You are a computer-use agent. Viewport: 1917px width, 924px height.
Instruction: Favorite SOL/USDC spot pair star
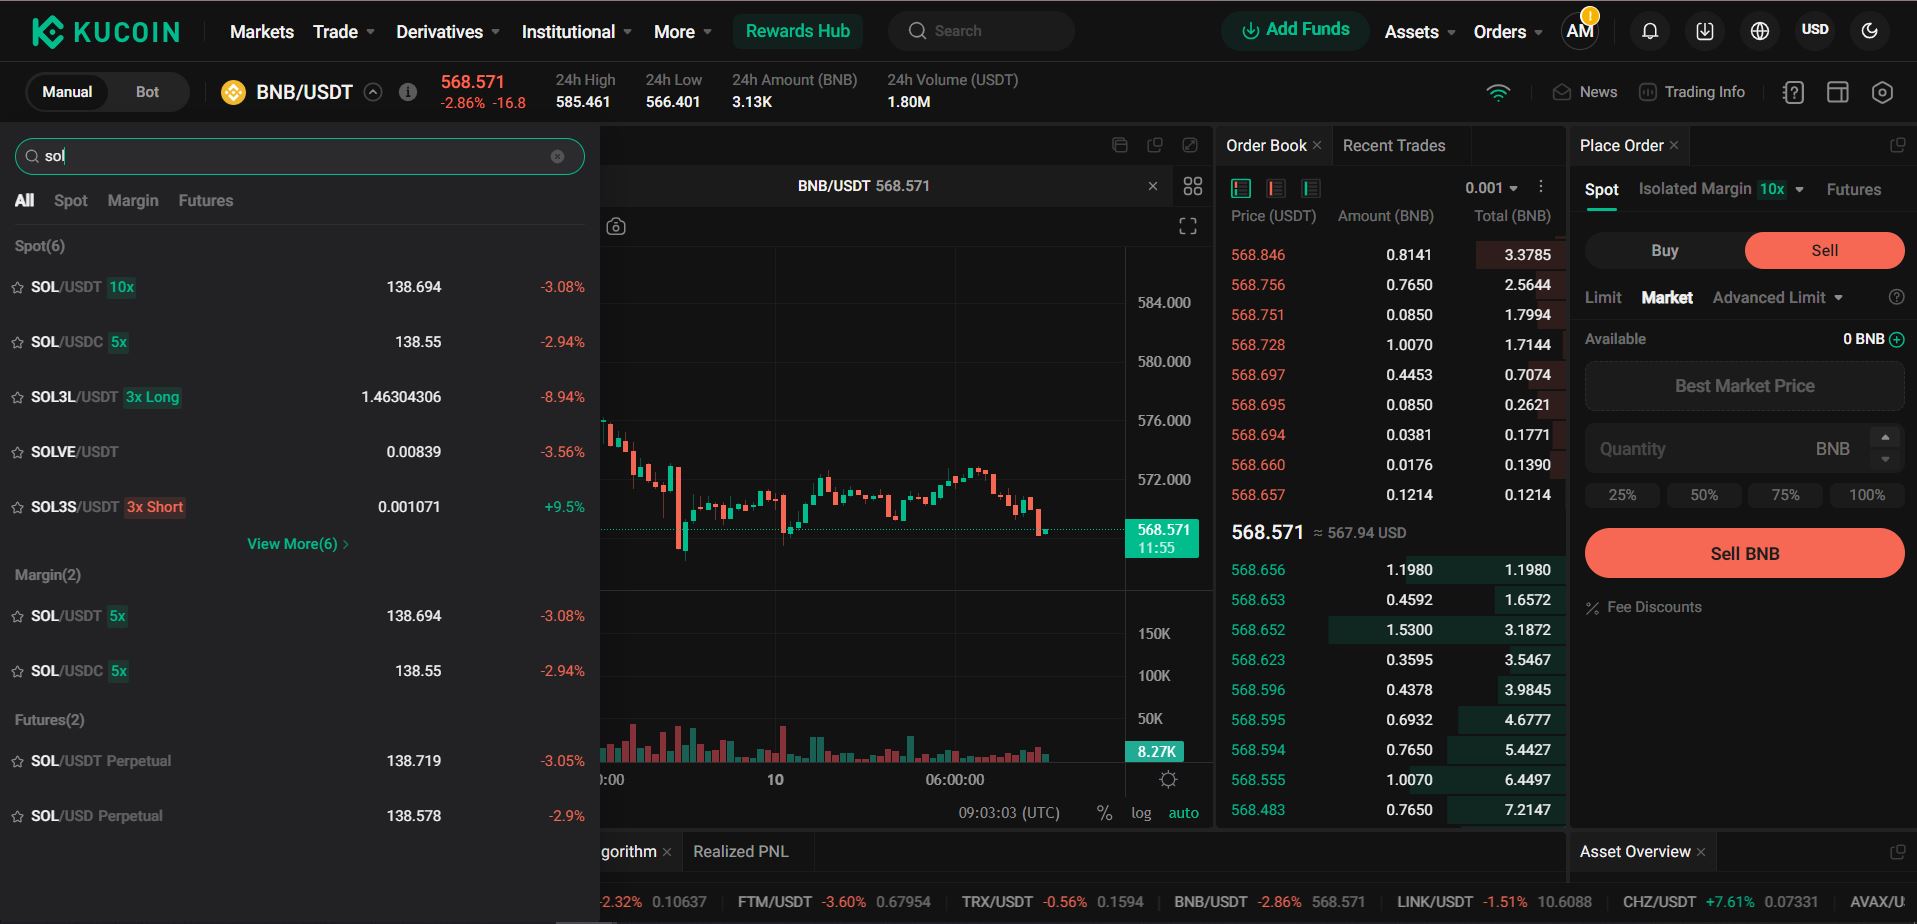tap(17, 343)
